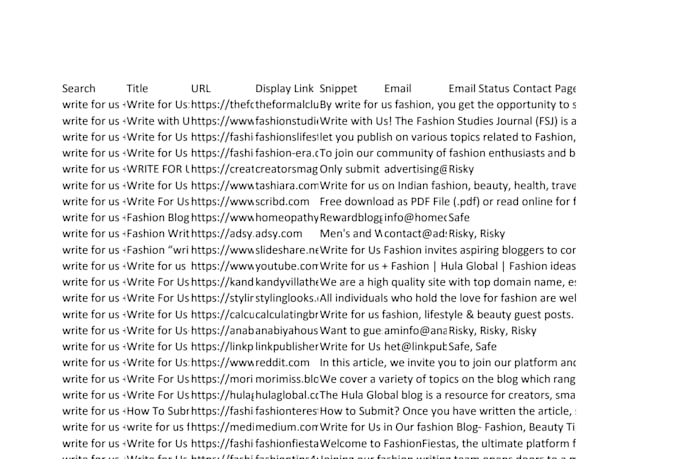Select the 'fashionfiesta' display link cell
680x459 pixels.
pos(287,444)
